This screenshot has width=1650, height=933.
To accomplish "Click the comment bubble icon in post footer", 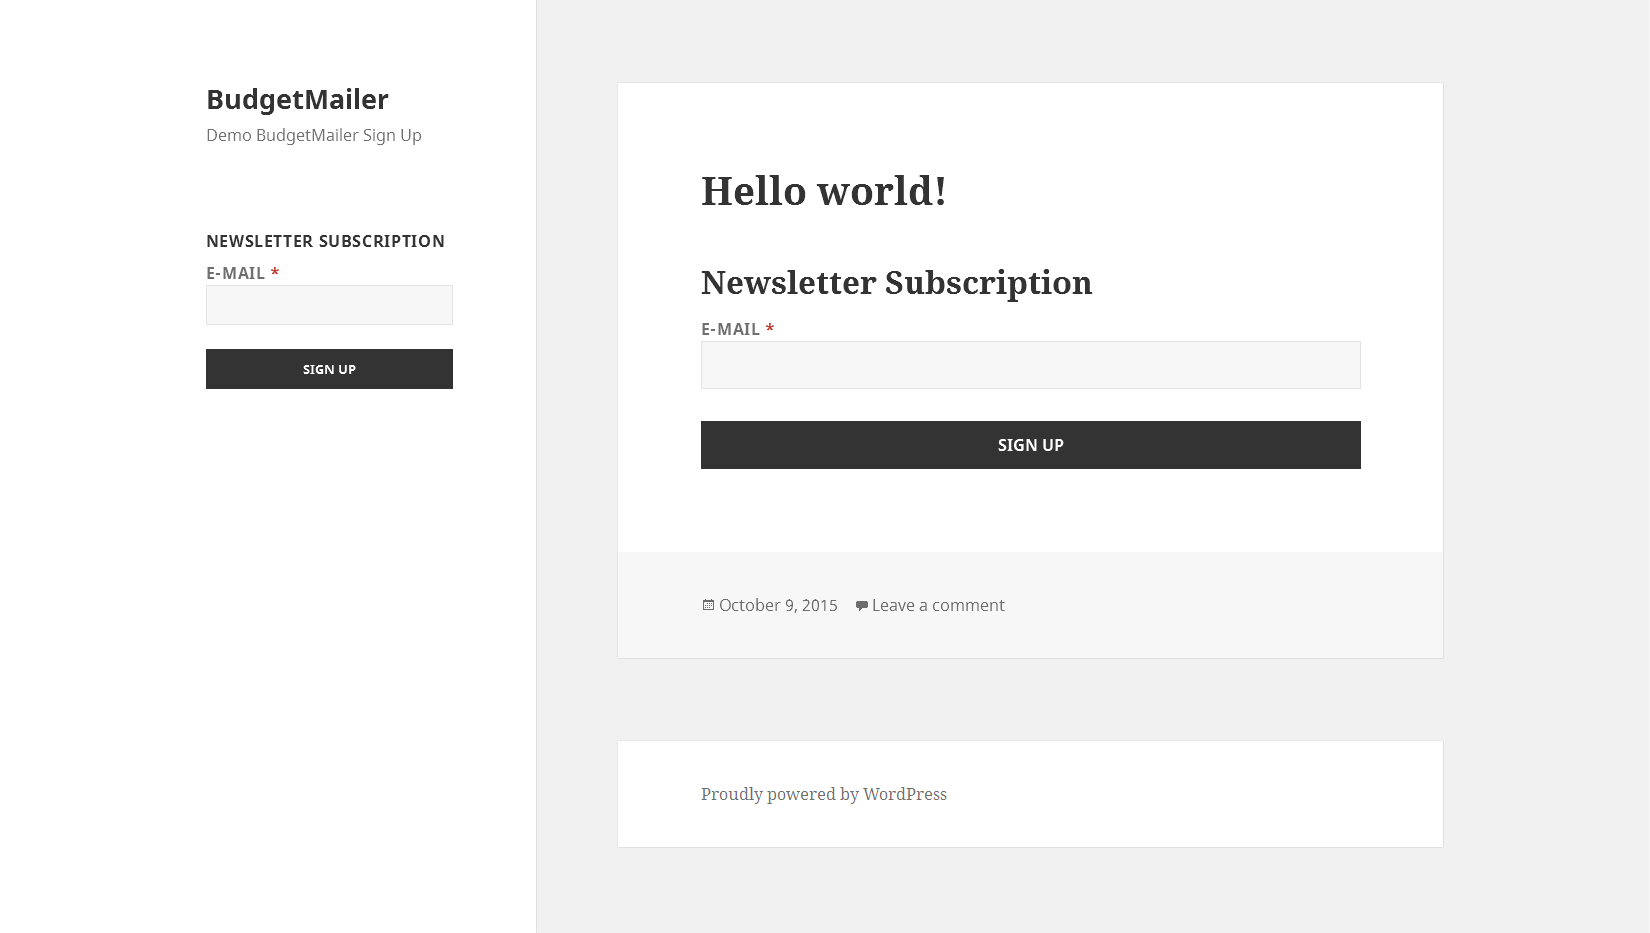I will tap(861, 606).
